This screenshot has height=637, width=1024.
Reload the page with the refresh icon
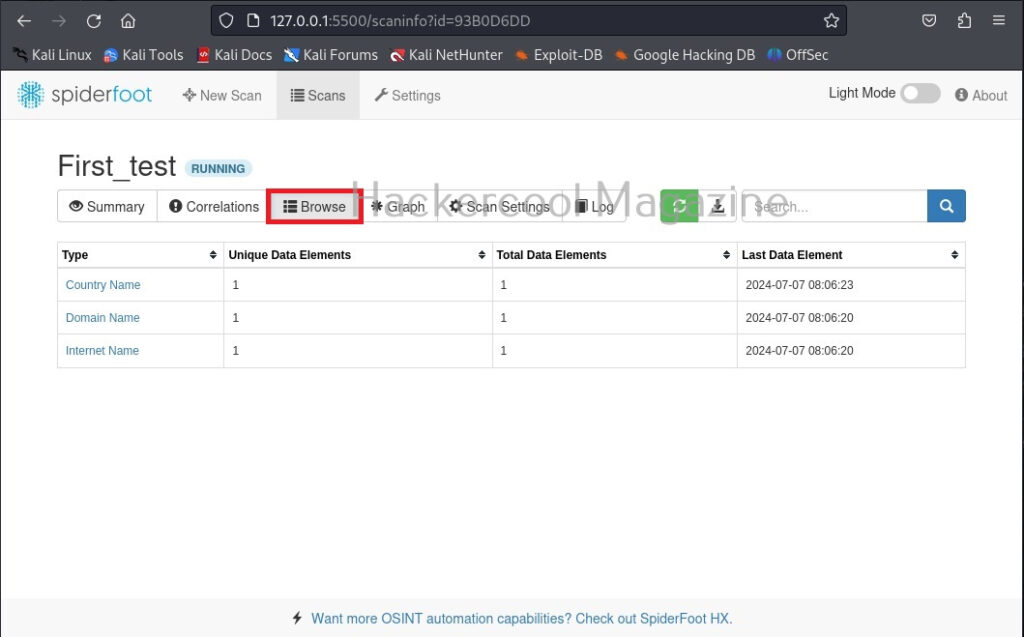(x=93, y=21)
